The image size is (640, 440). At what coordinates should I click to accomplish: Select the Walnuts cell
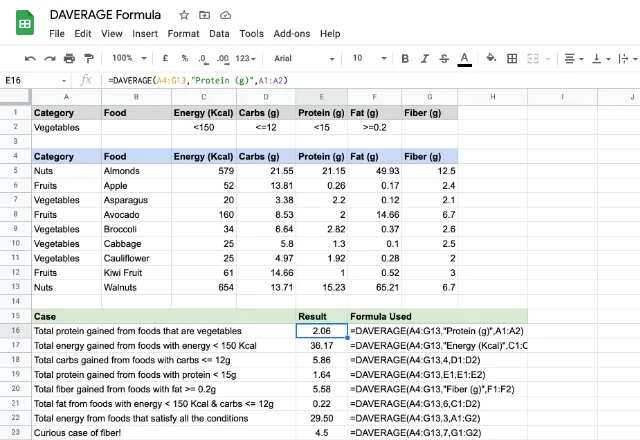point(136,287)
